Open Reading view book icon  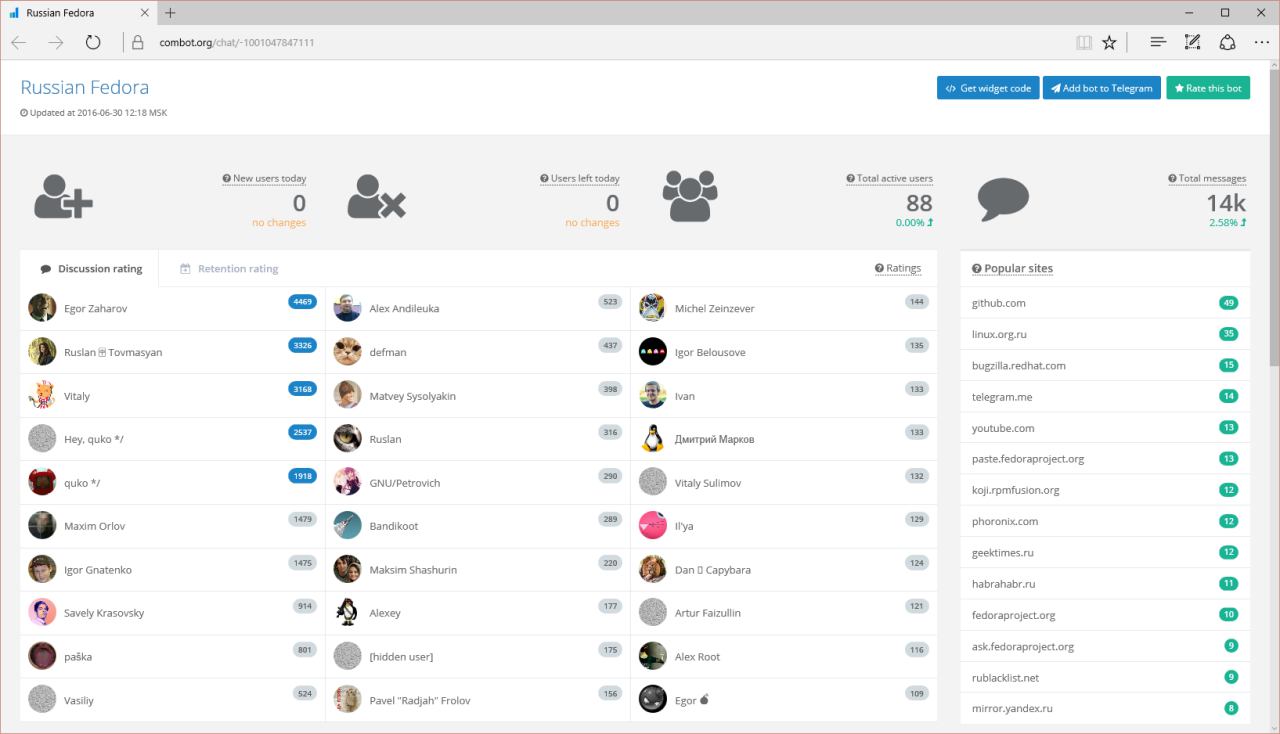(x=1084, y=43)
